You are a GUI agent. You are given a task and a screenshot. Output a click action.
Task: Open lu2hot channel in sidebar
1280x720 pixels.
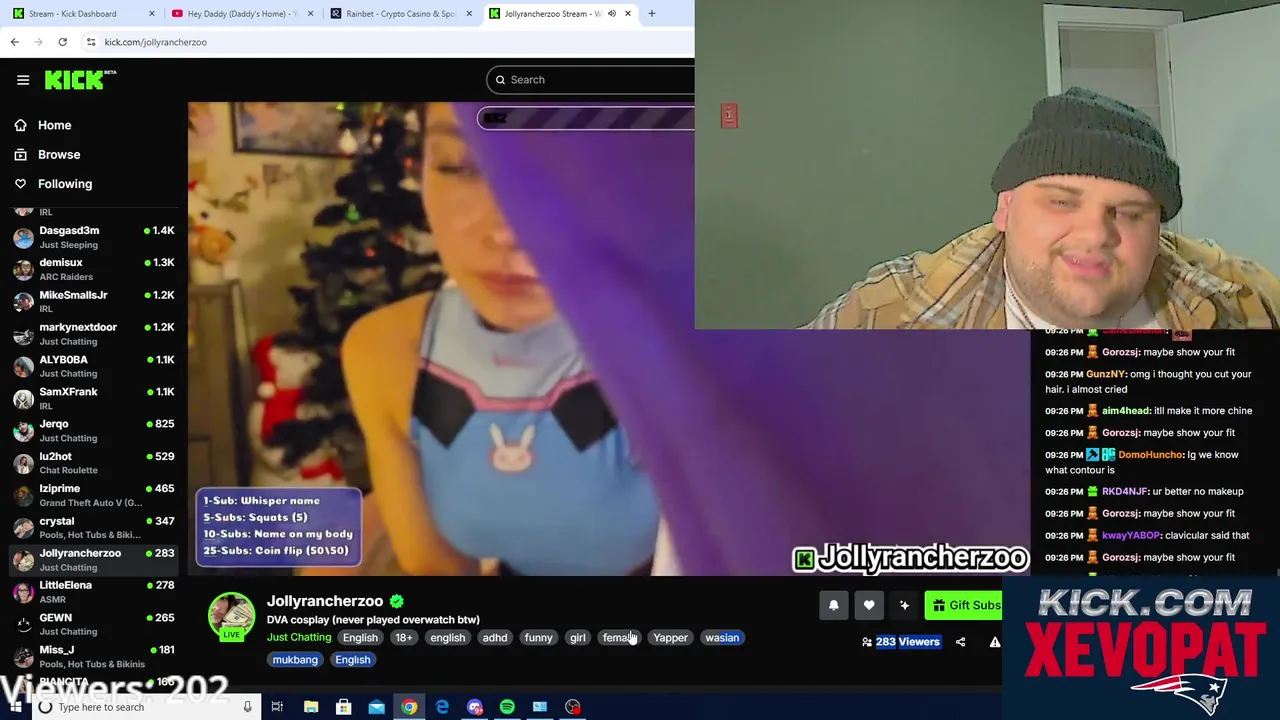click(94, 463)
